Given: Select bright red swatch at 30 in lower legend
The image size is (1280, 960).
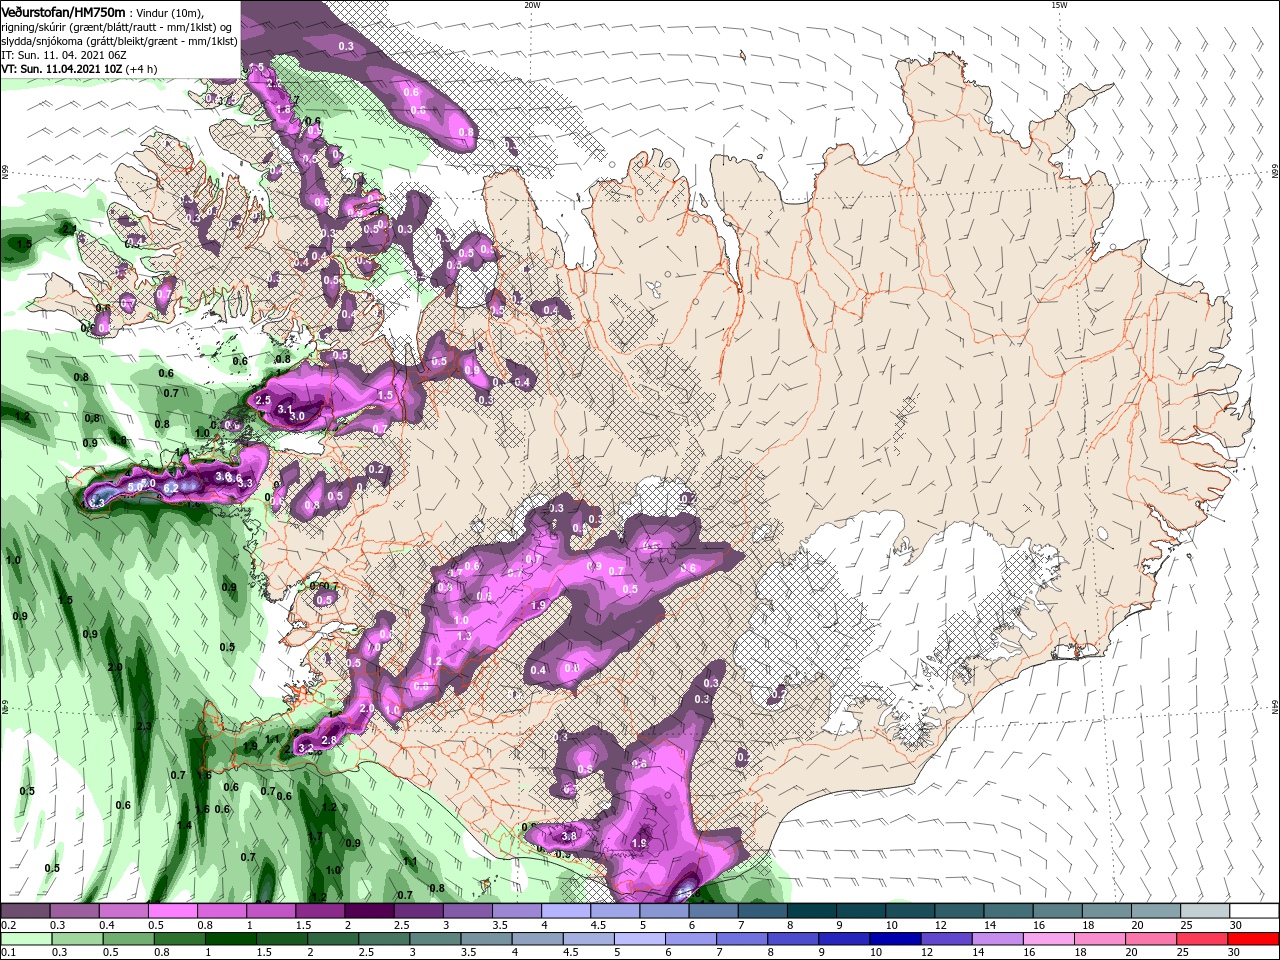Looking at the screenshot, I should click(x=1253, y=939).
